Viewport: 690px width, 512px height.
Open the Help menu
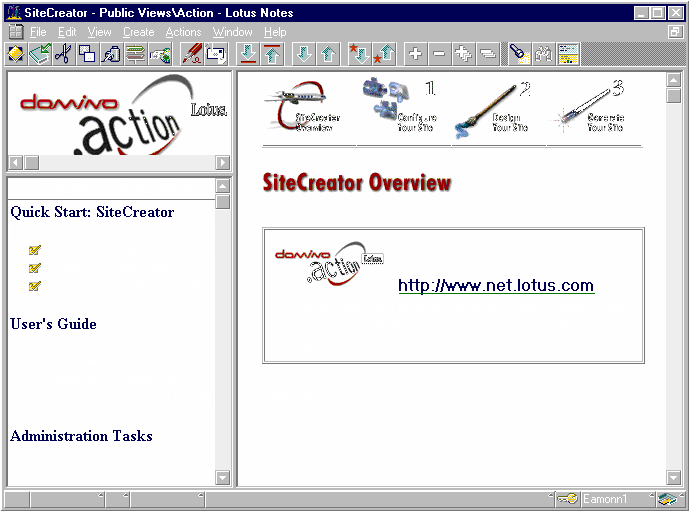tap(275, 32)
